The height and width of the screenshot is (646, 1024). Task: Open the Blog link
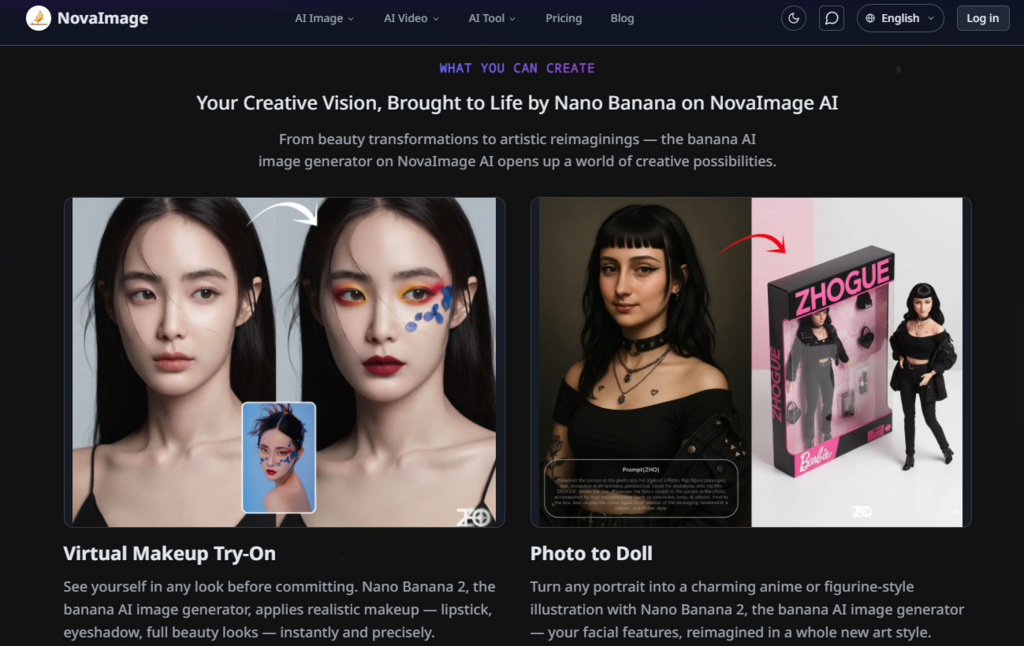(622, 18)
